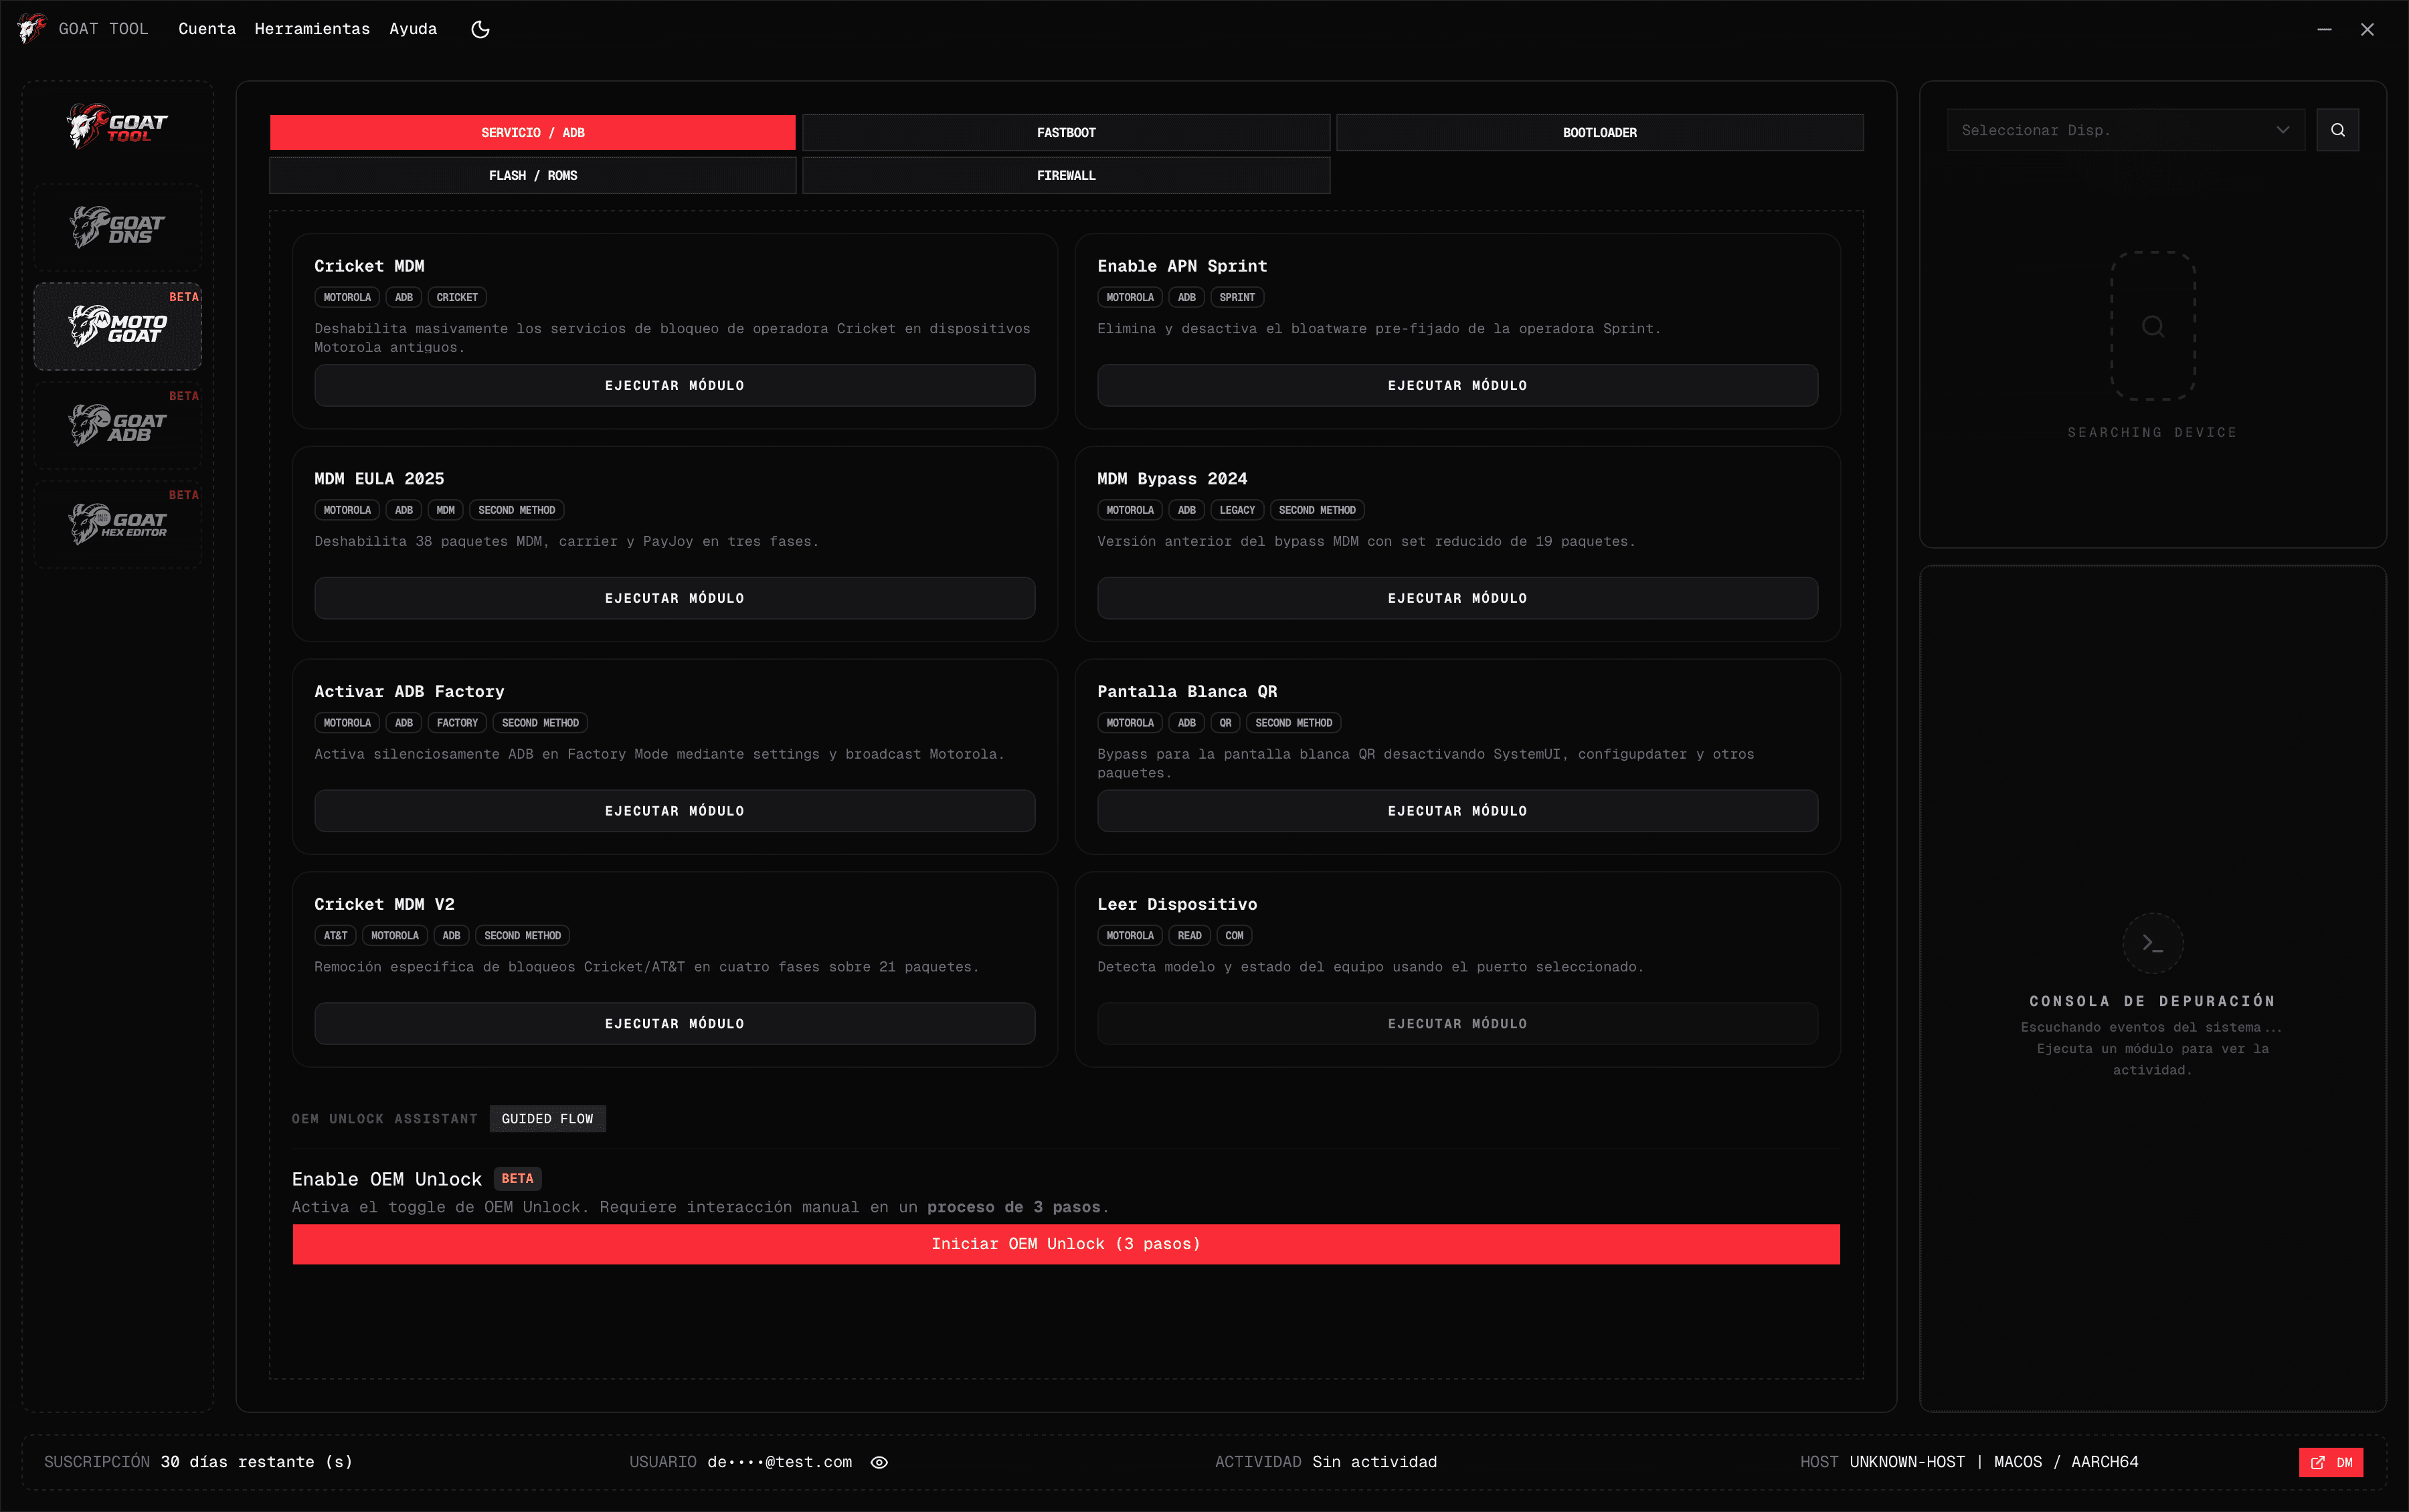Run the Activar ADB Factory module
Screen dimensions: 2409x1512
(x=674, y=811)
